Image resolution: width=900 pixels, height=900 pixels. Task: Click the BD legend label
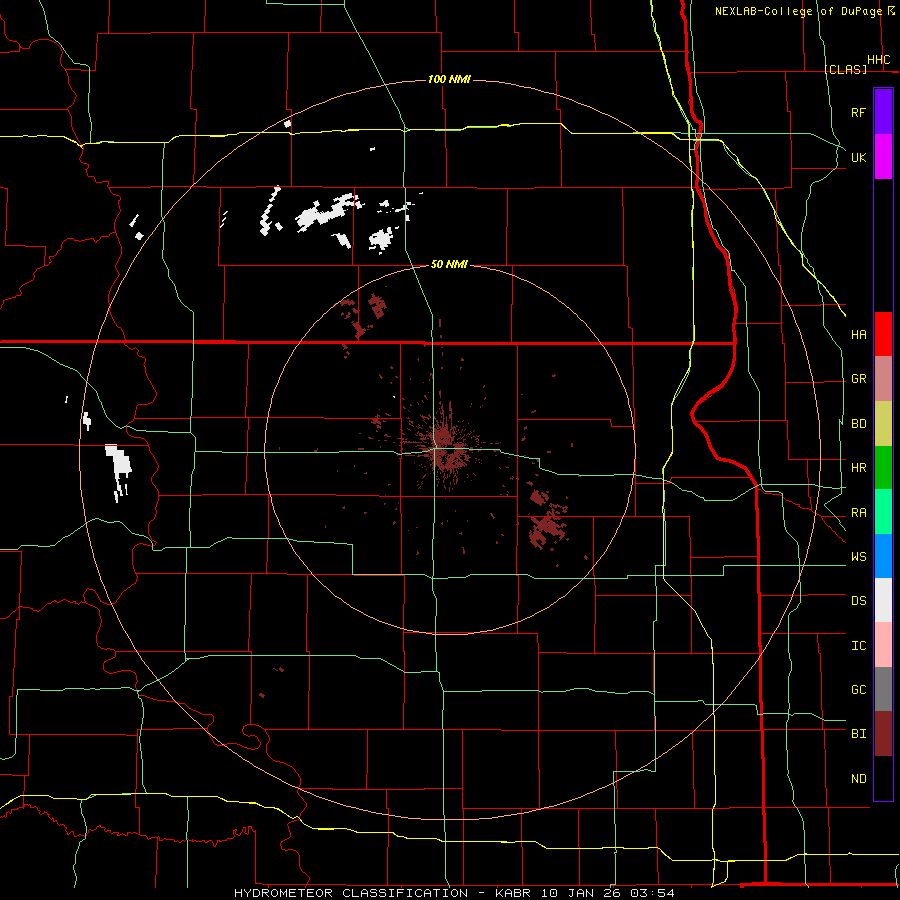pyautogui.click(x=858, y=424)
